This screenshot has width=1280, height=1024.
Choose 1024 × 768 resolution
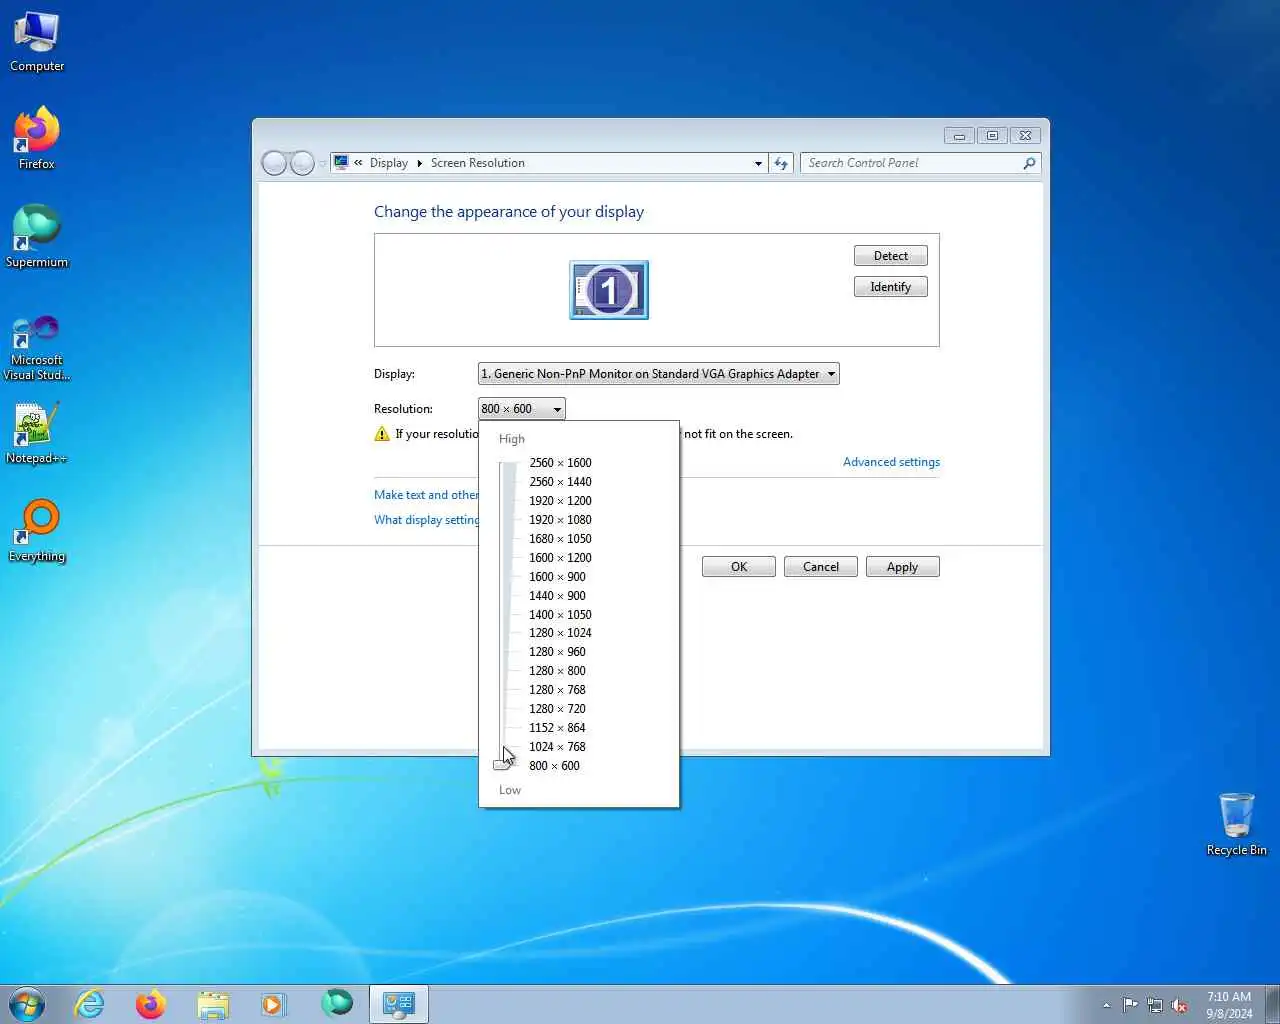557,747
